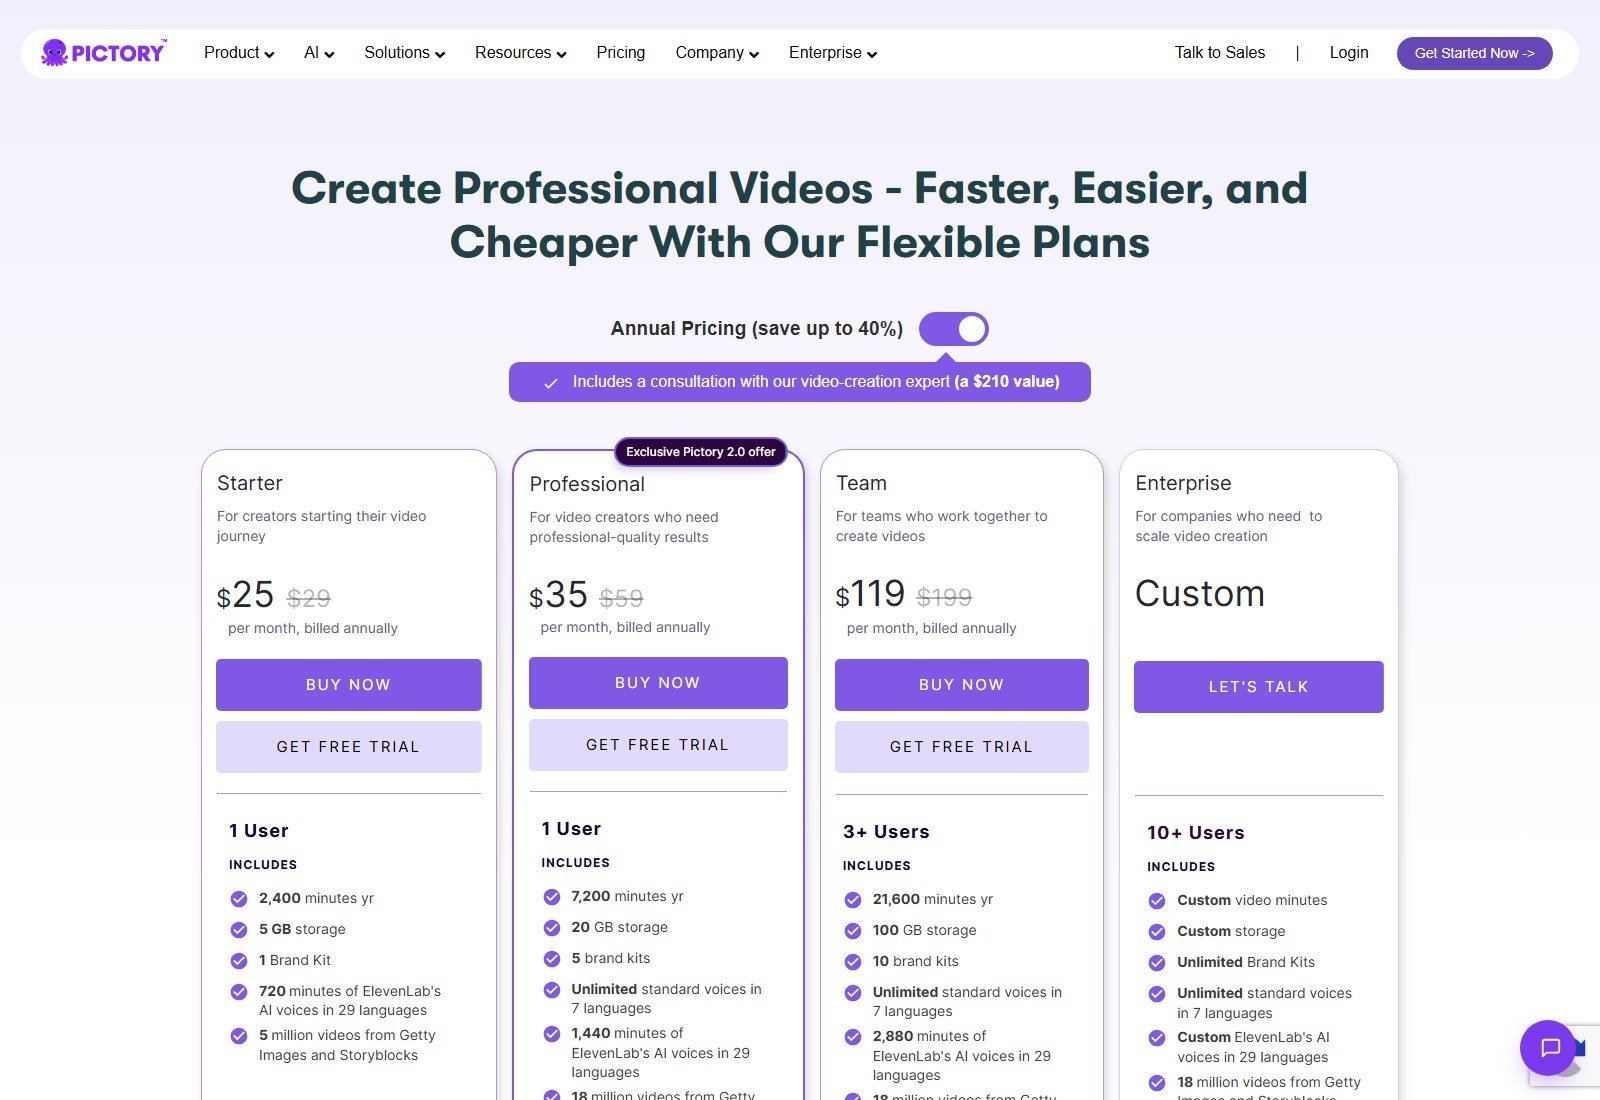Click the consultation $210 value banner

point(800,382)
